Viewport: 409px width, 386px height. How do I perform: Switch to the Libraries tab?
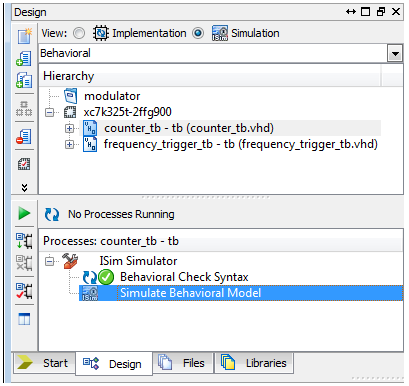coord(254,363)
